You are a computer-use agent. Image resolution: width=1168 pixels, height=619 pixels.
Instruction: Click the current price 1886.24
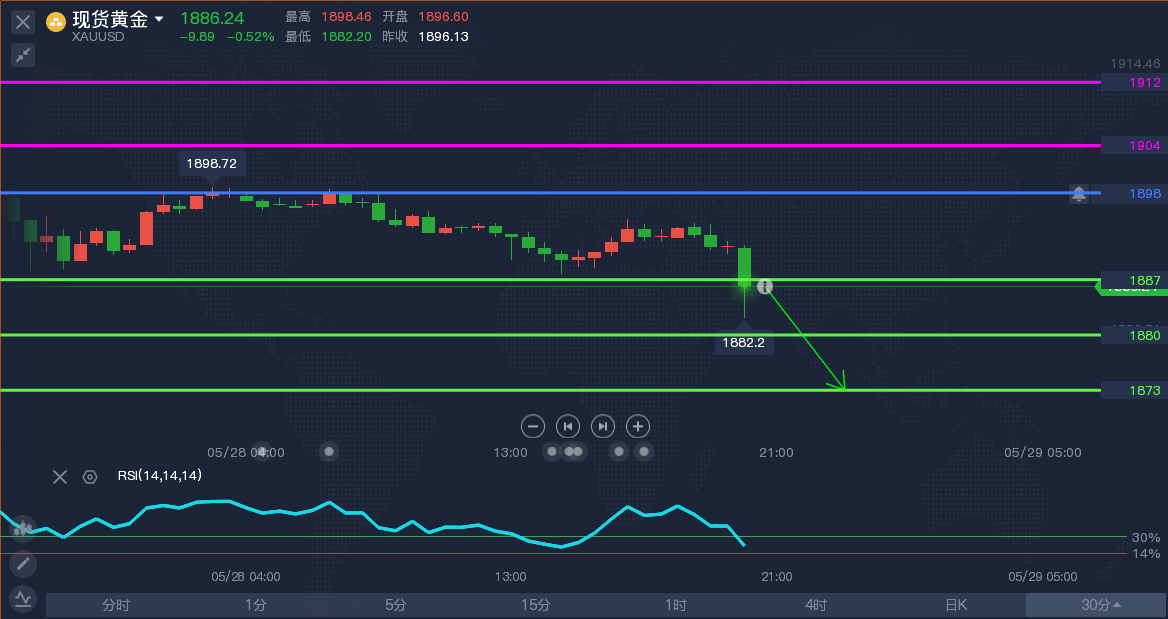[212, 18]
